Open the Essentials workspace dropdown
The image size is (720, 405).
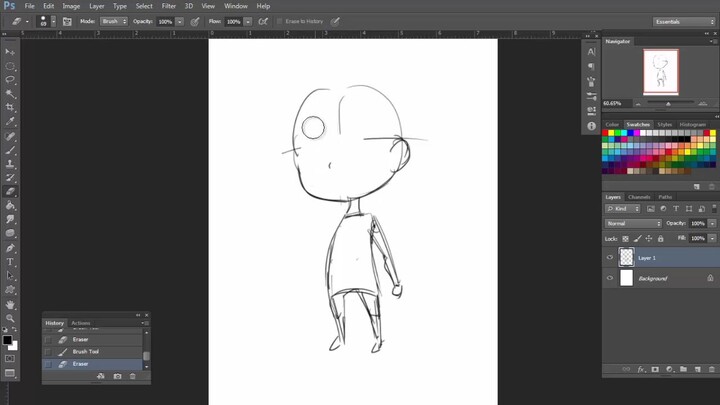684,22
